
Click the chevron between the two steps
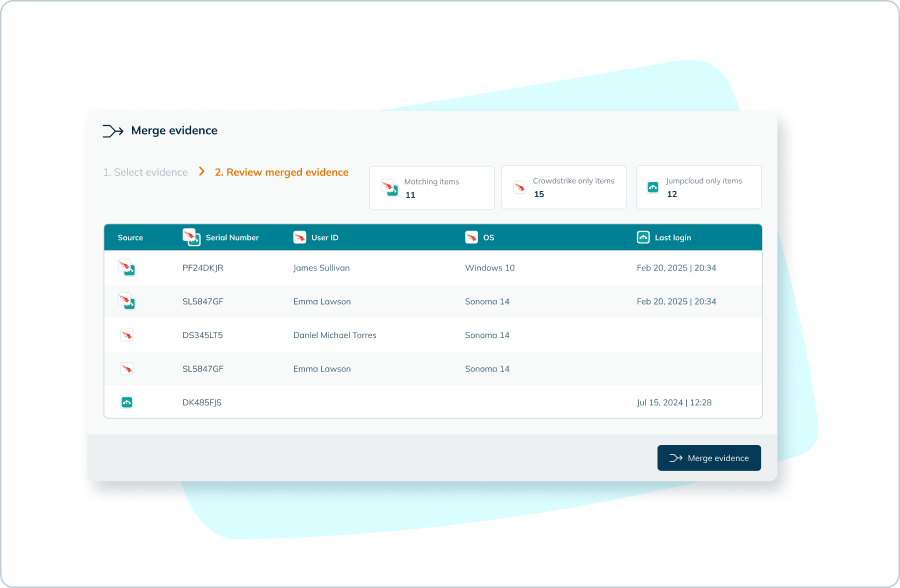point(201,172)
